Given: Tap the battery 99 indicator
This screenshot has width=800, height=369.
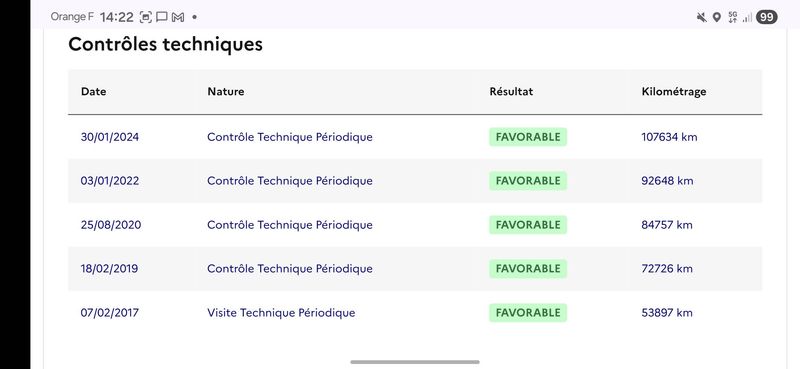Looking at the screenshot, I should (x=766, y=17).
